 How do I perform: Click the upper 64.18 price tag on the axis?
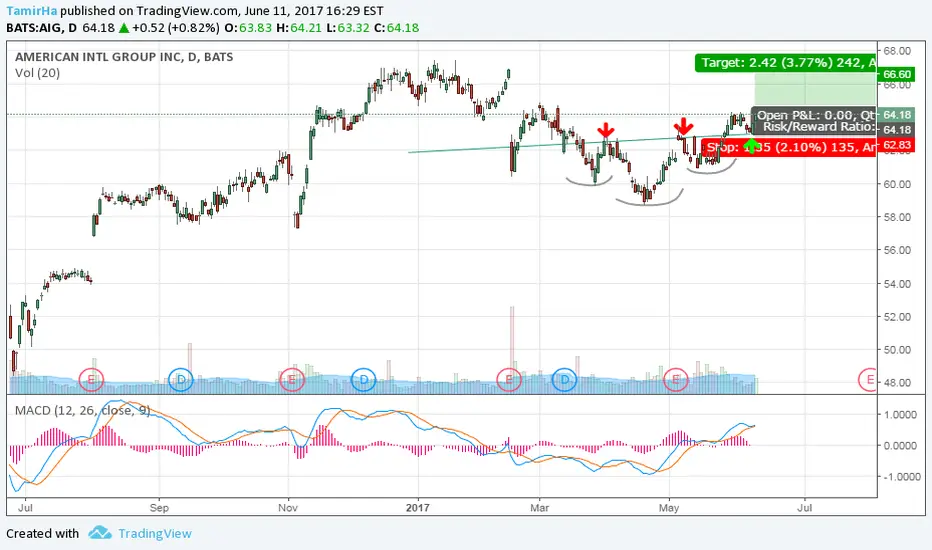[x=896, y=115]
